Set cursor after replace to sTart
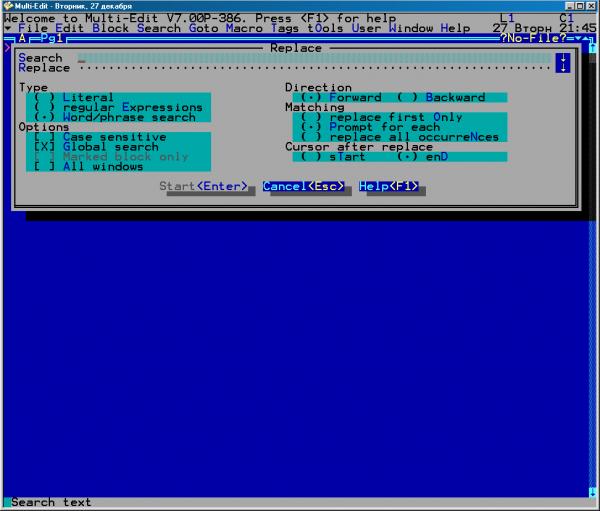The image size is (600, 511). (x=333, y=157)
